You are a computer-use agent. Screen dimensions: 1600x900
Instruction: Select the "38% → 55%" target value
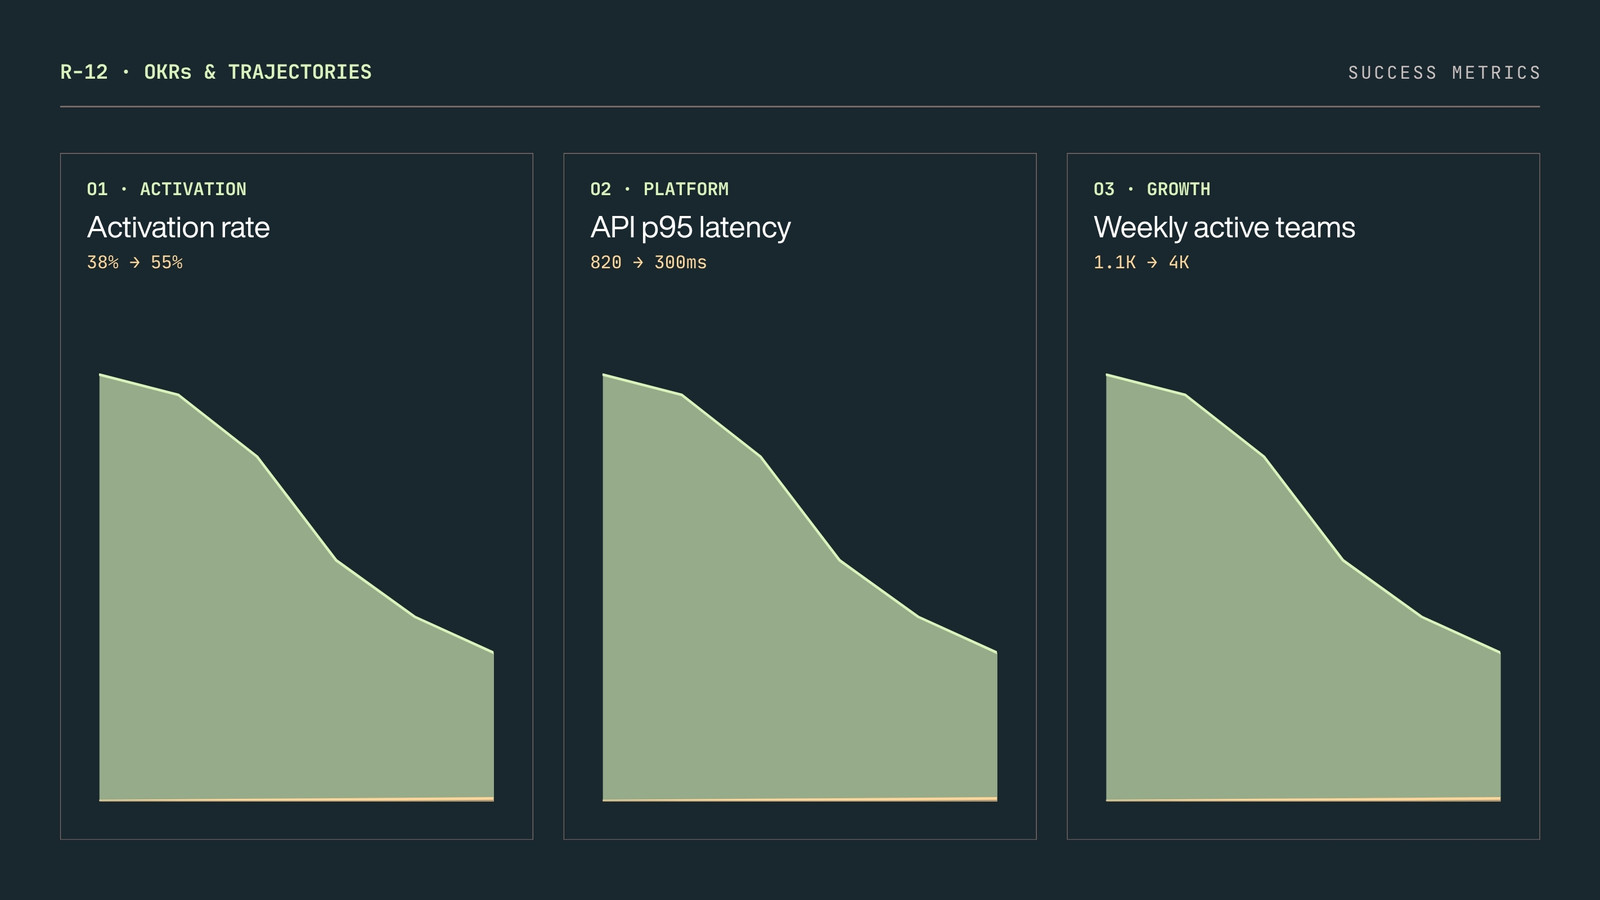[135, 262]
